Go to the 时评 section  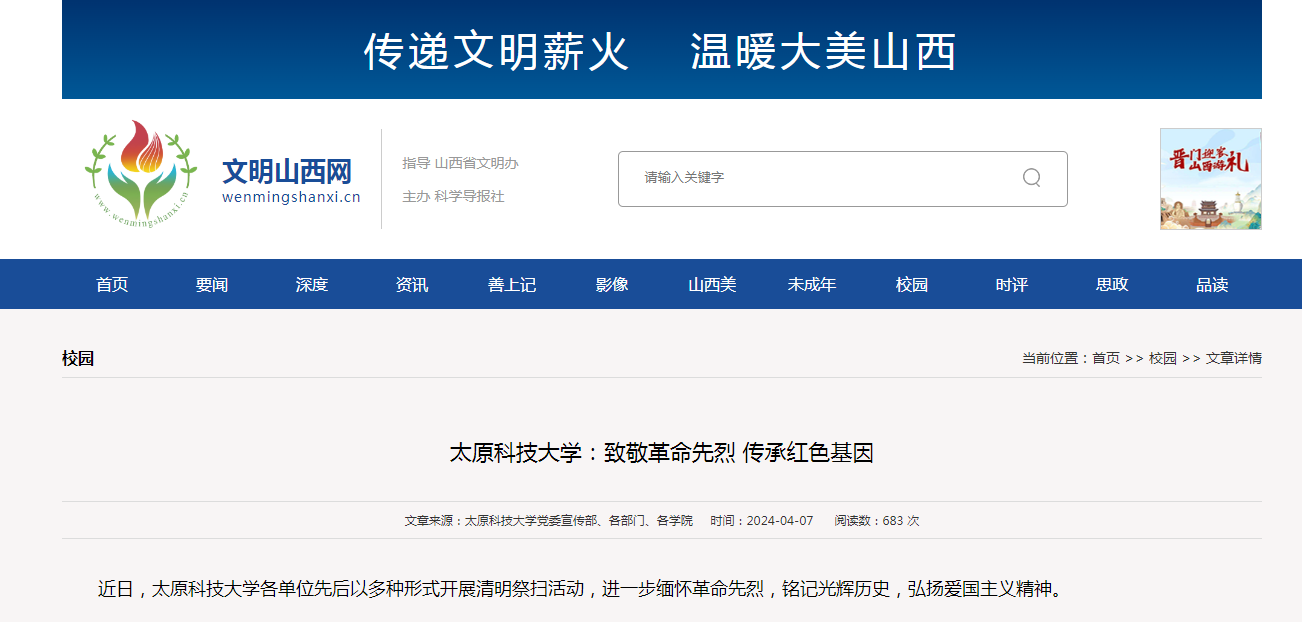1012,285
